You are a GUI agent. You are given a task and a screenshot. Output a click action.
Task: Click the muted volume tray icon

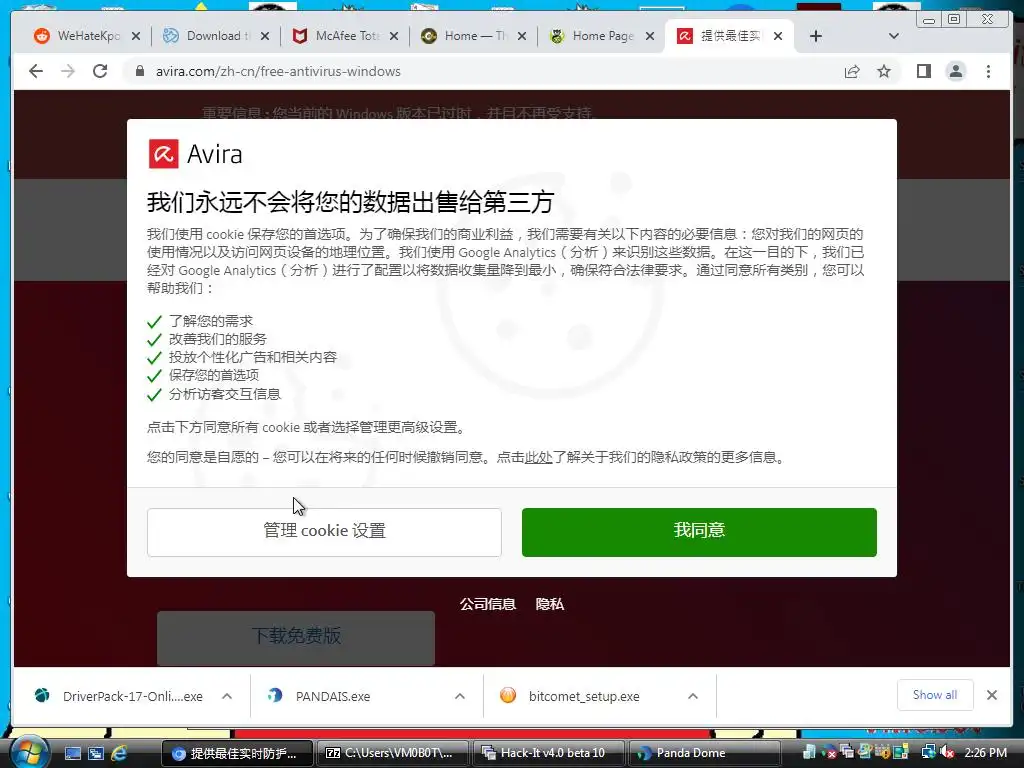click(x=948, y=753)
